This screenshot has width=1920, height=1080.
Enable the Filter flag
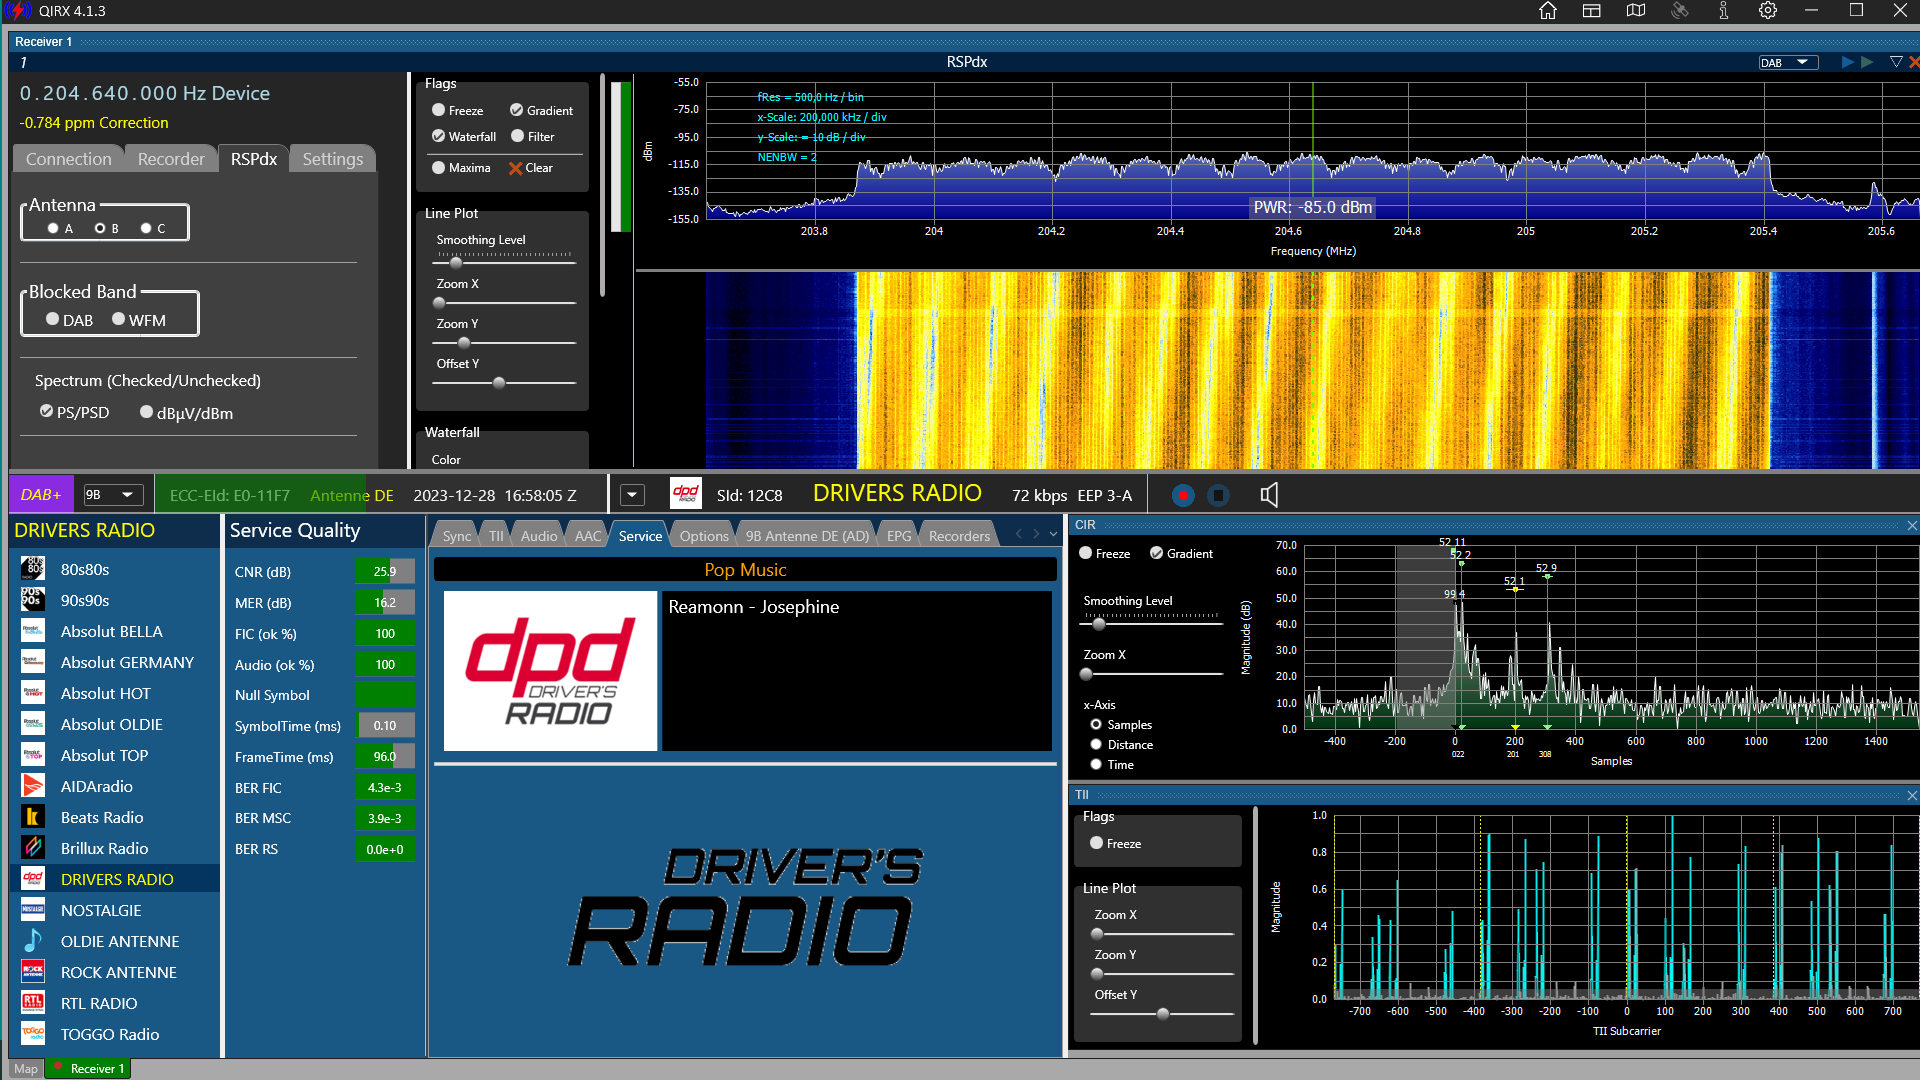point(517,136)
